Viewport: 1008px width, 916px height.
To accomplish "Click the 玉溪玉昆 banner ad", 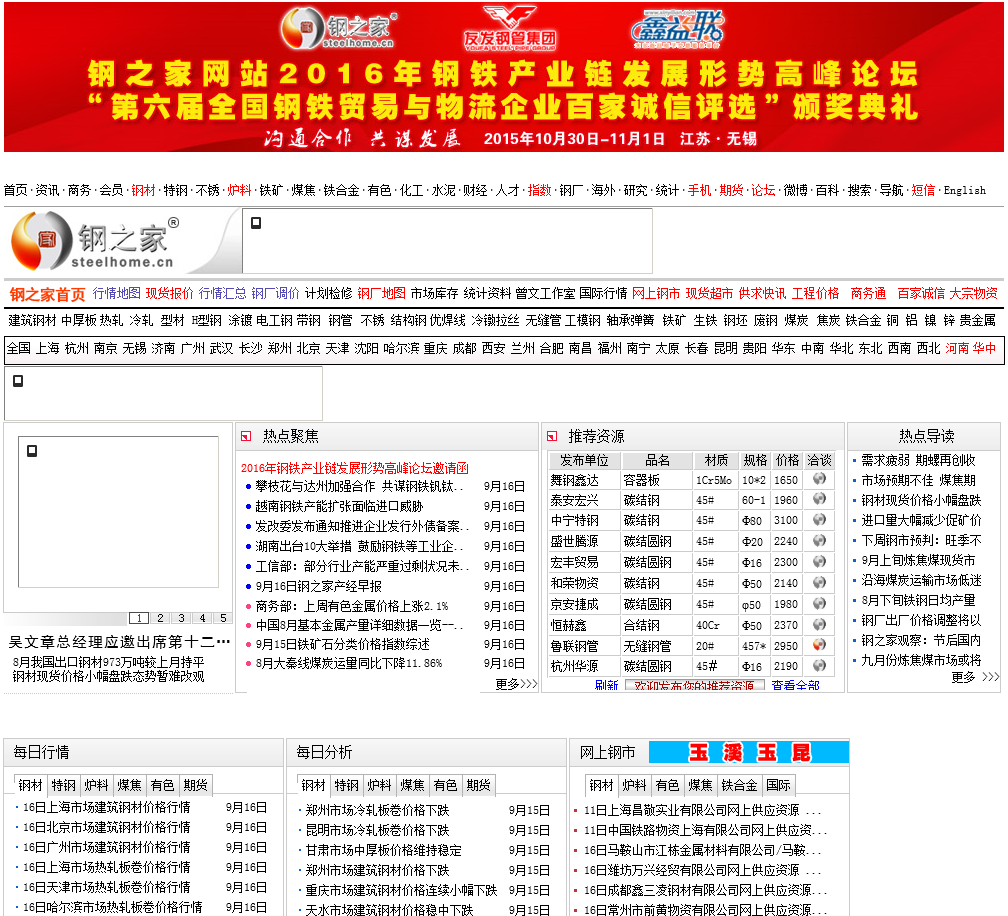I will click(749, 752).
